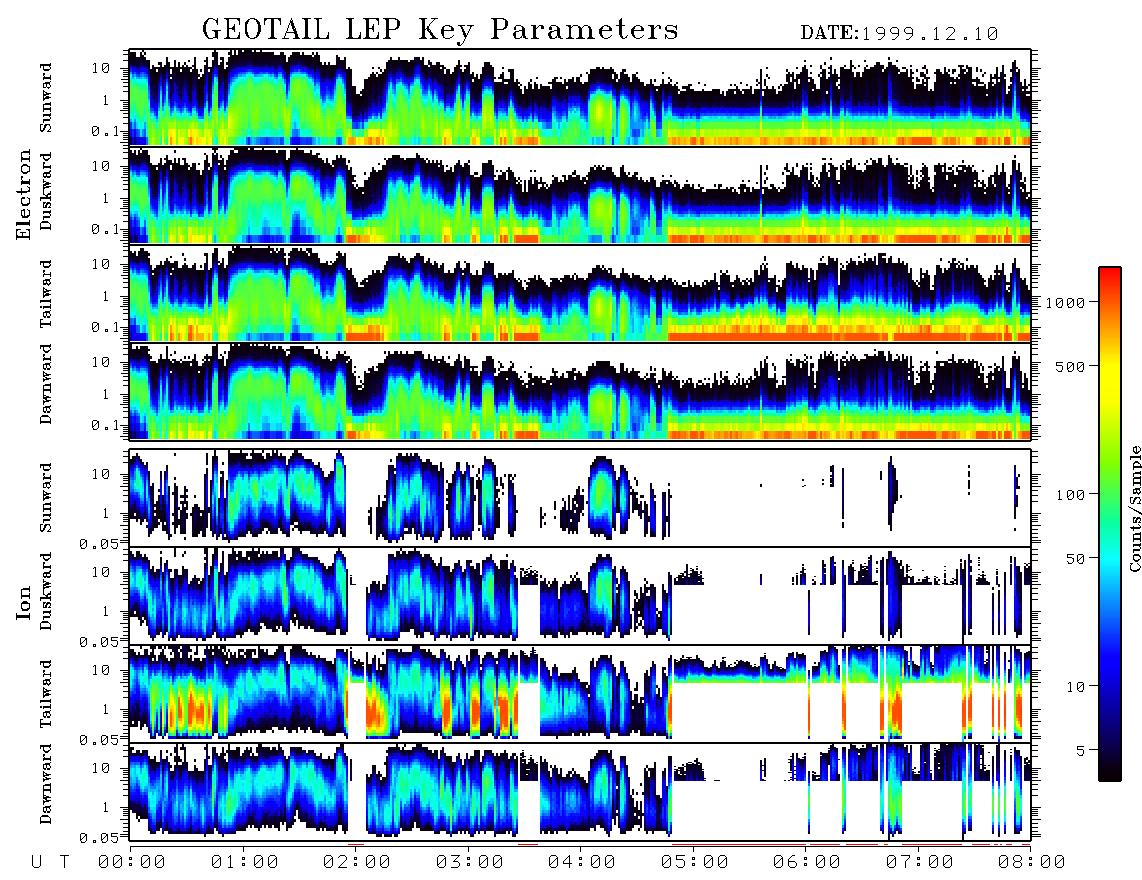Click the Electron Dawnward spectrogram panel
Viewport: 1142px width, 880px height.
[x=580, y=391]
